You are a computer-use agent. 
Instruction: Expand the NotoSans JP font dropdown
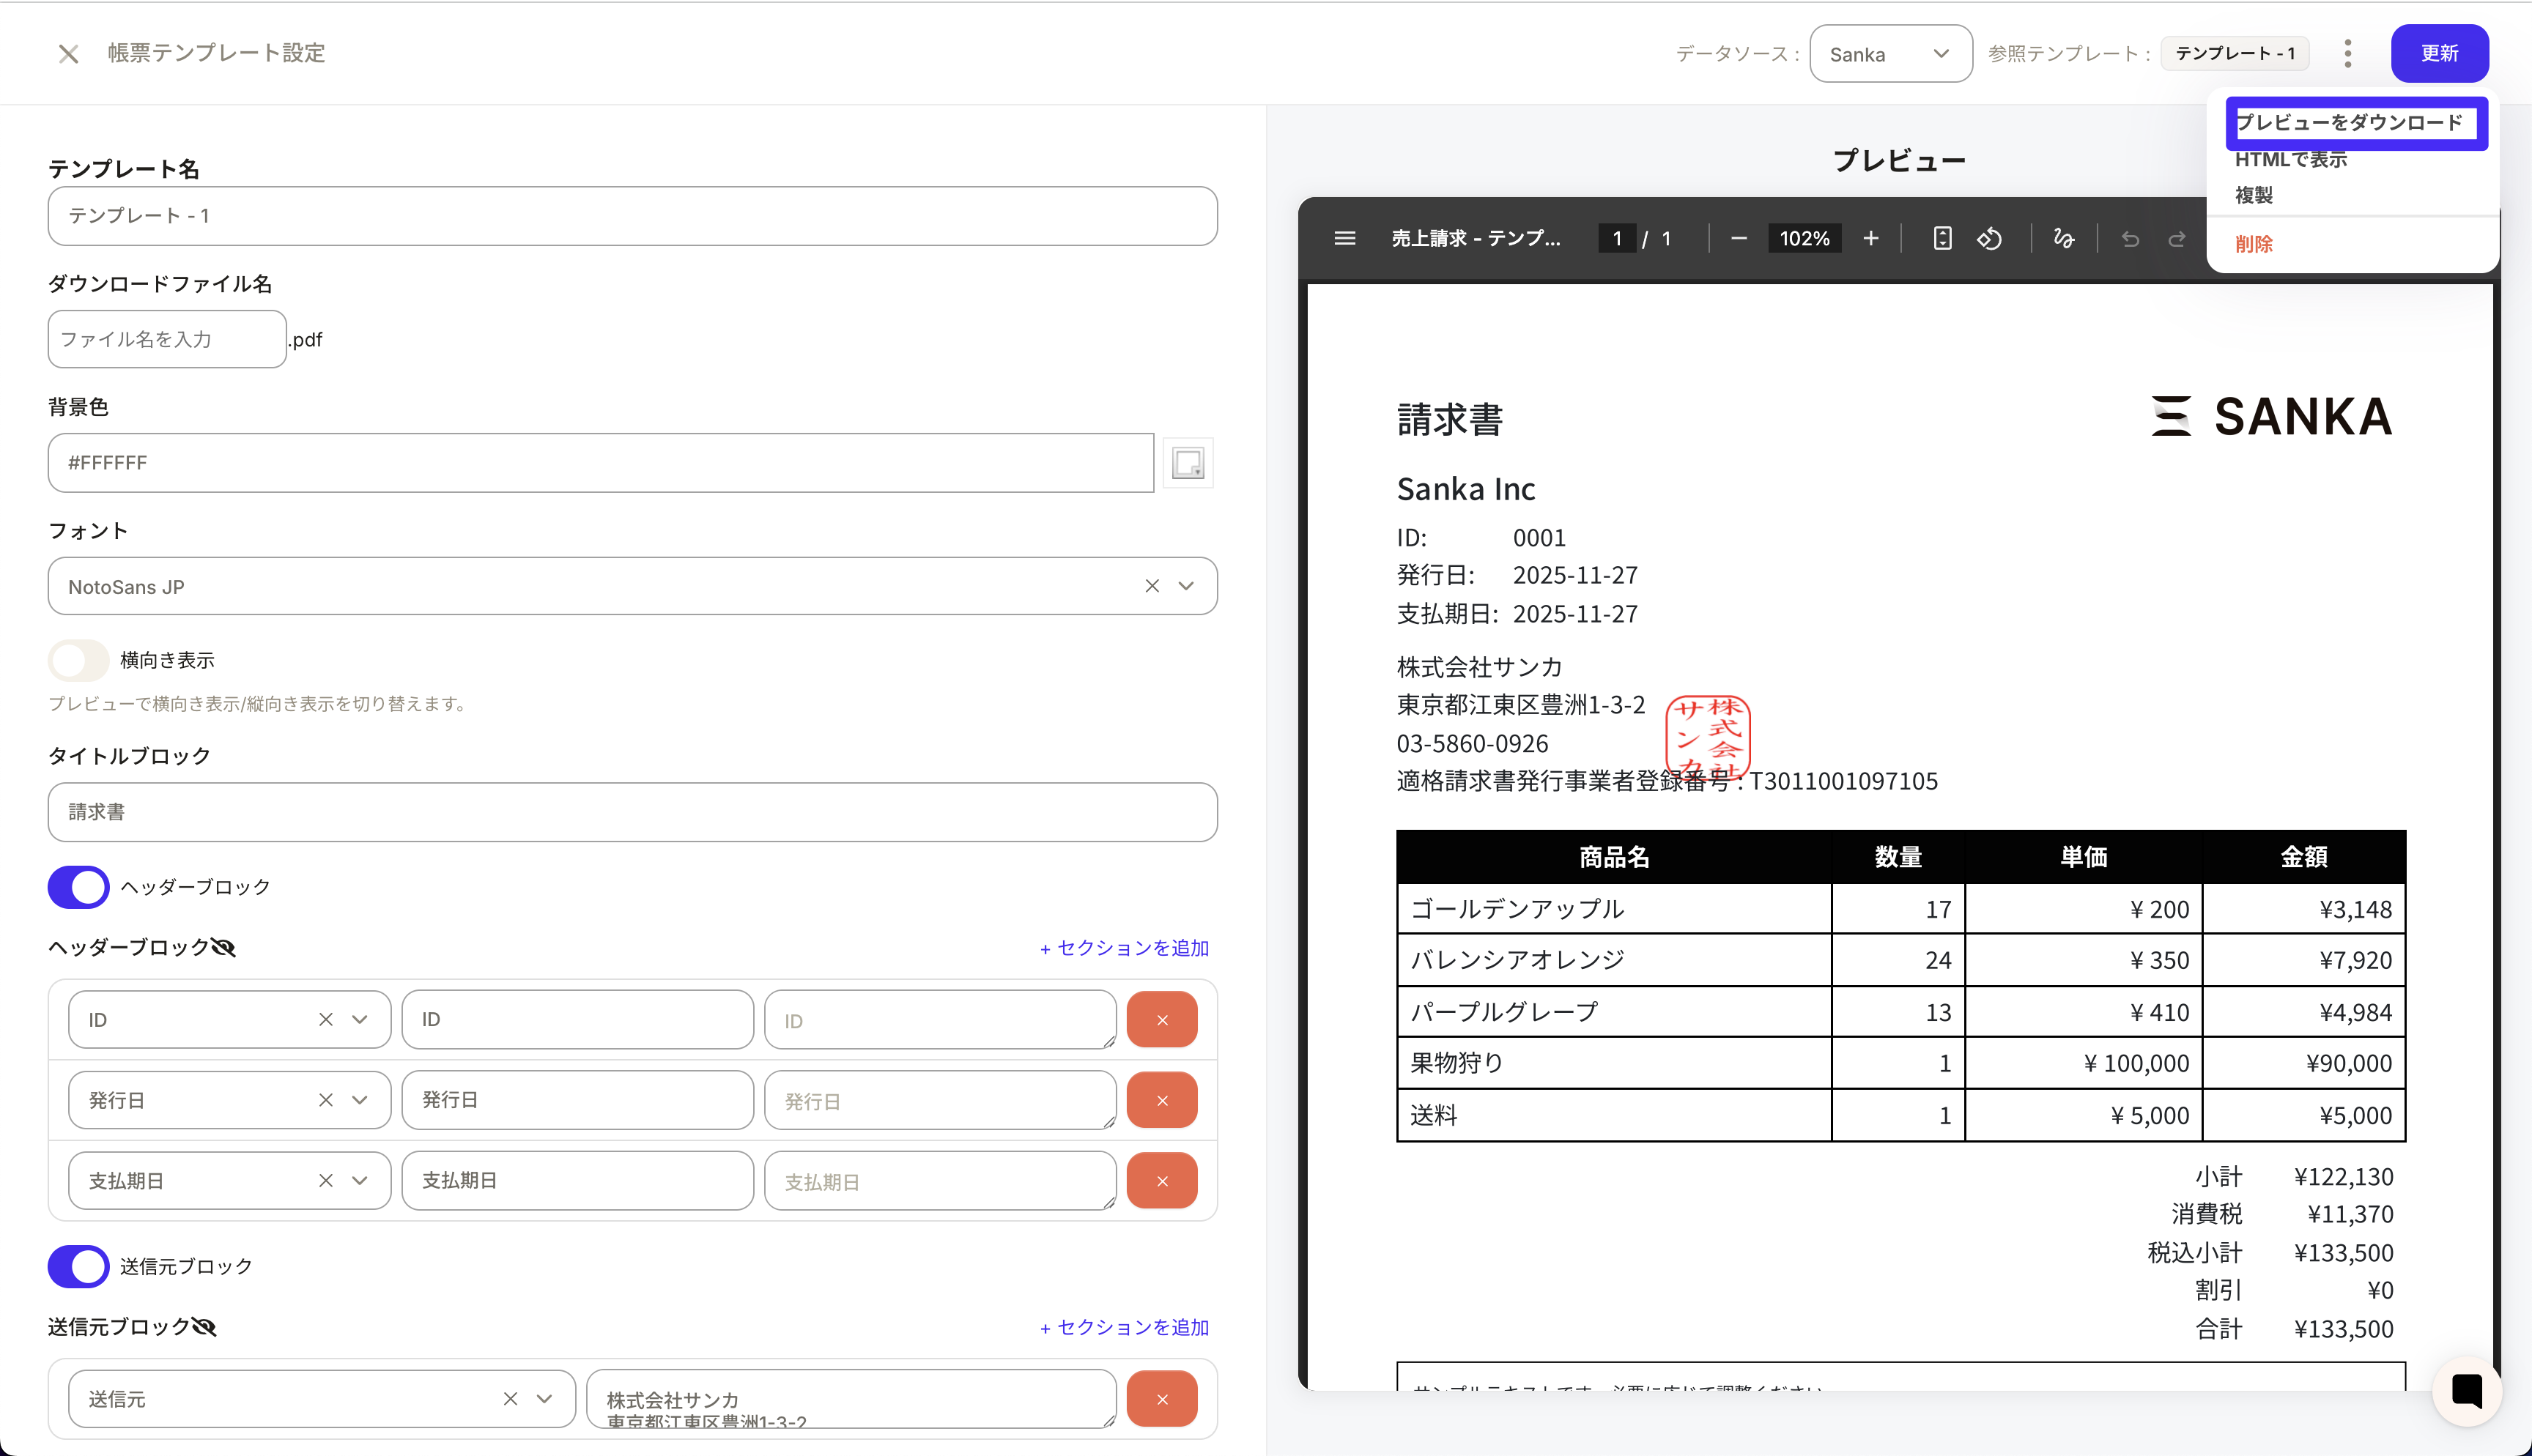click(x=1186, y=586)
